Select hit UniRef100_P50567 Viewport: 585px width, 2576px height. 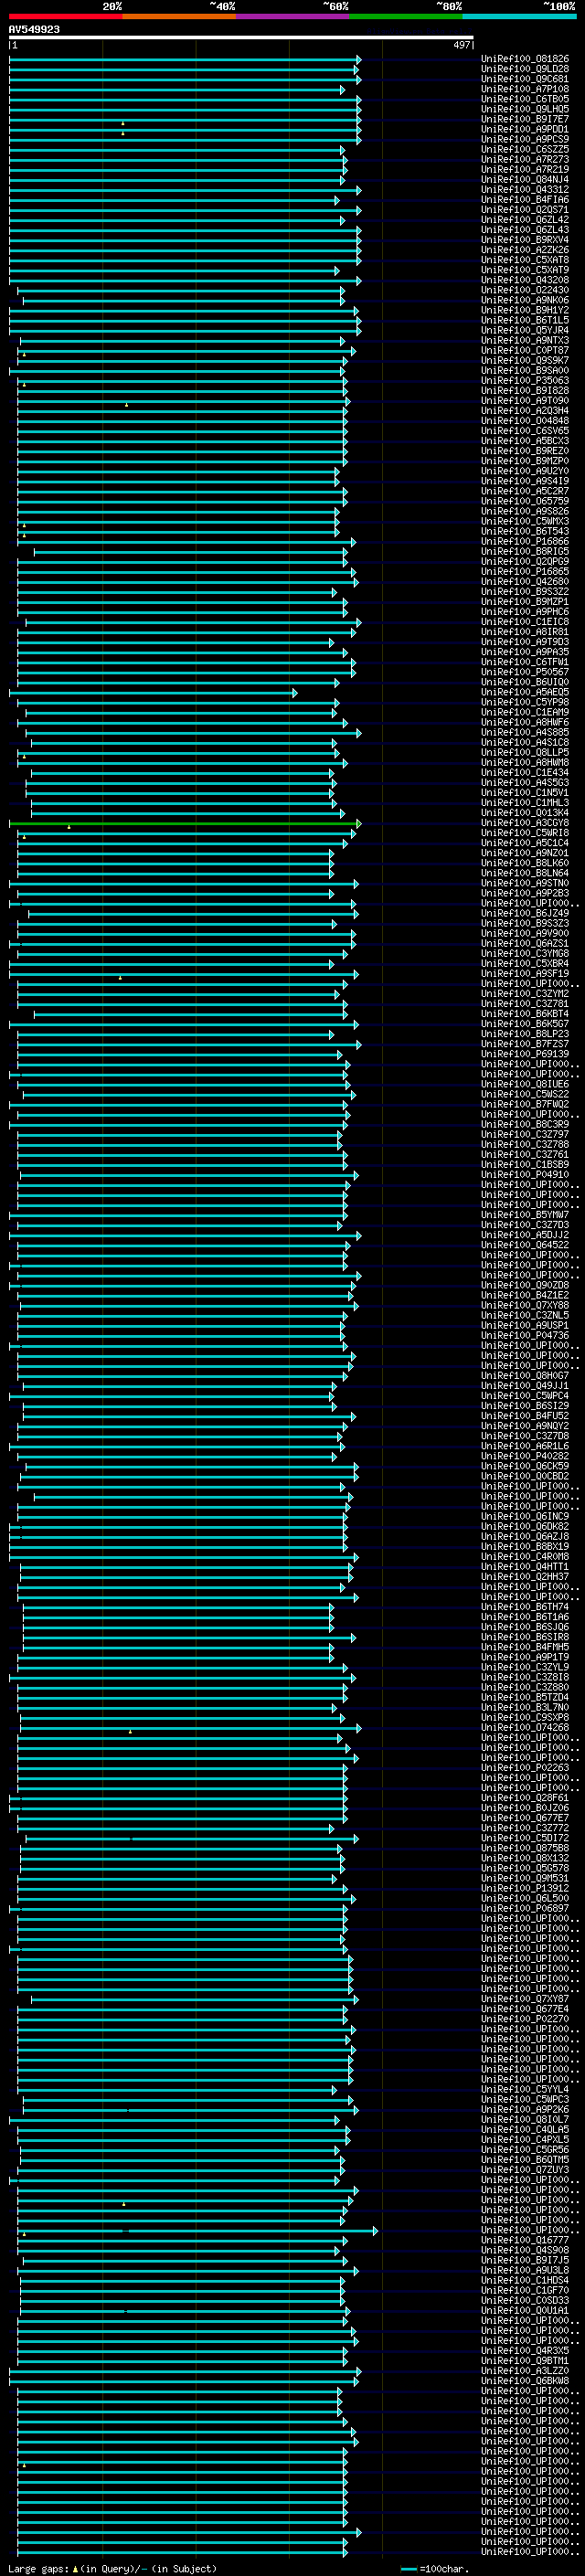click(x=525, y=672)
